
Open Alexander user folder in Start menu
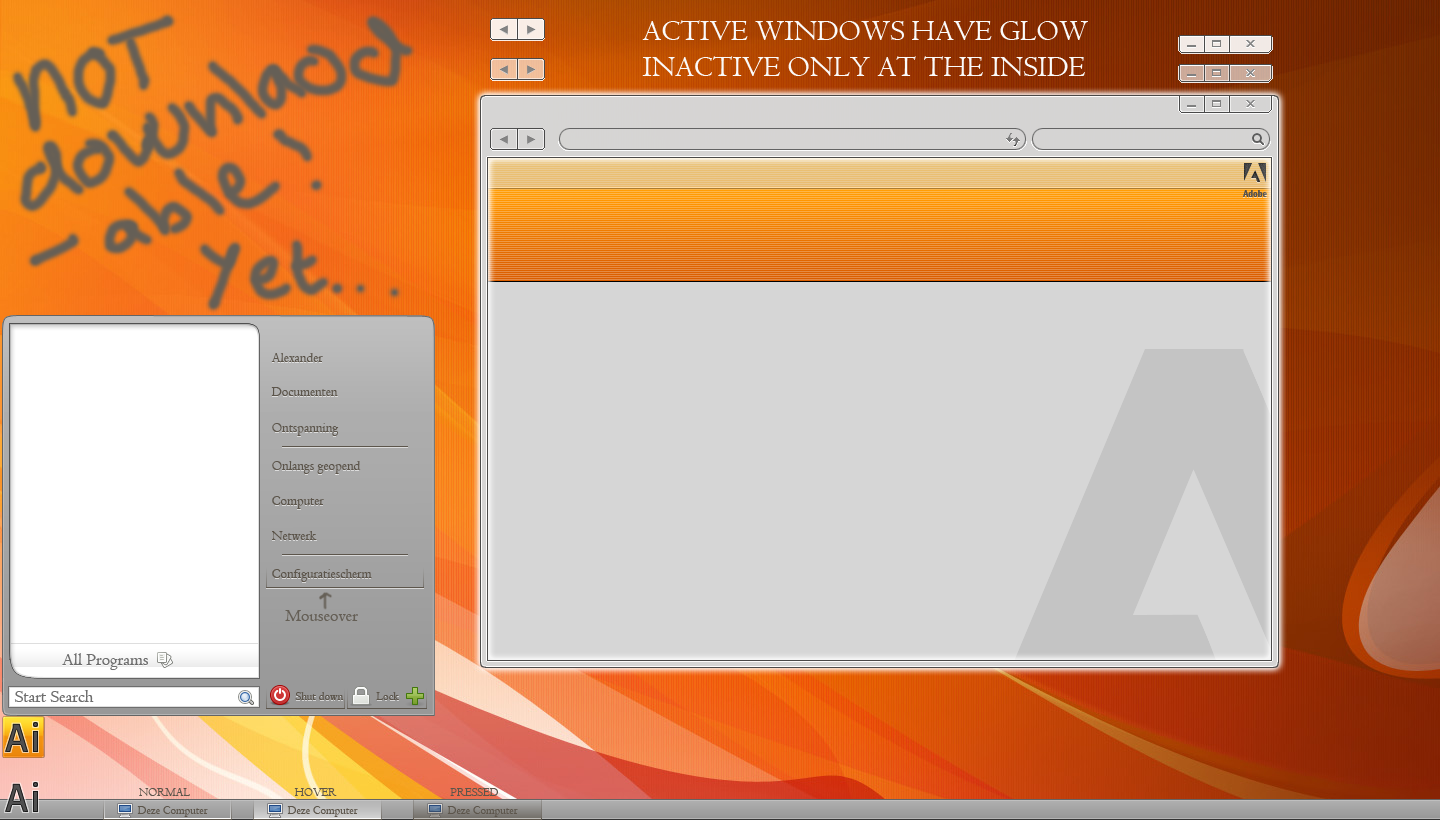(x=297, y=357)
